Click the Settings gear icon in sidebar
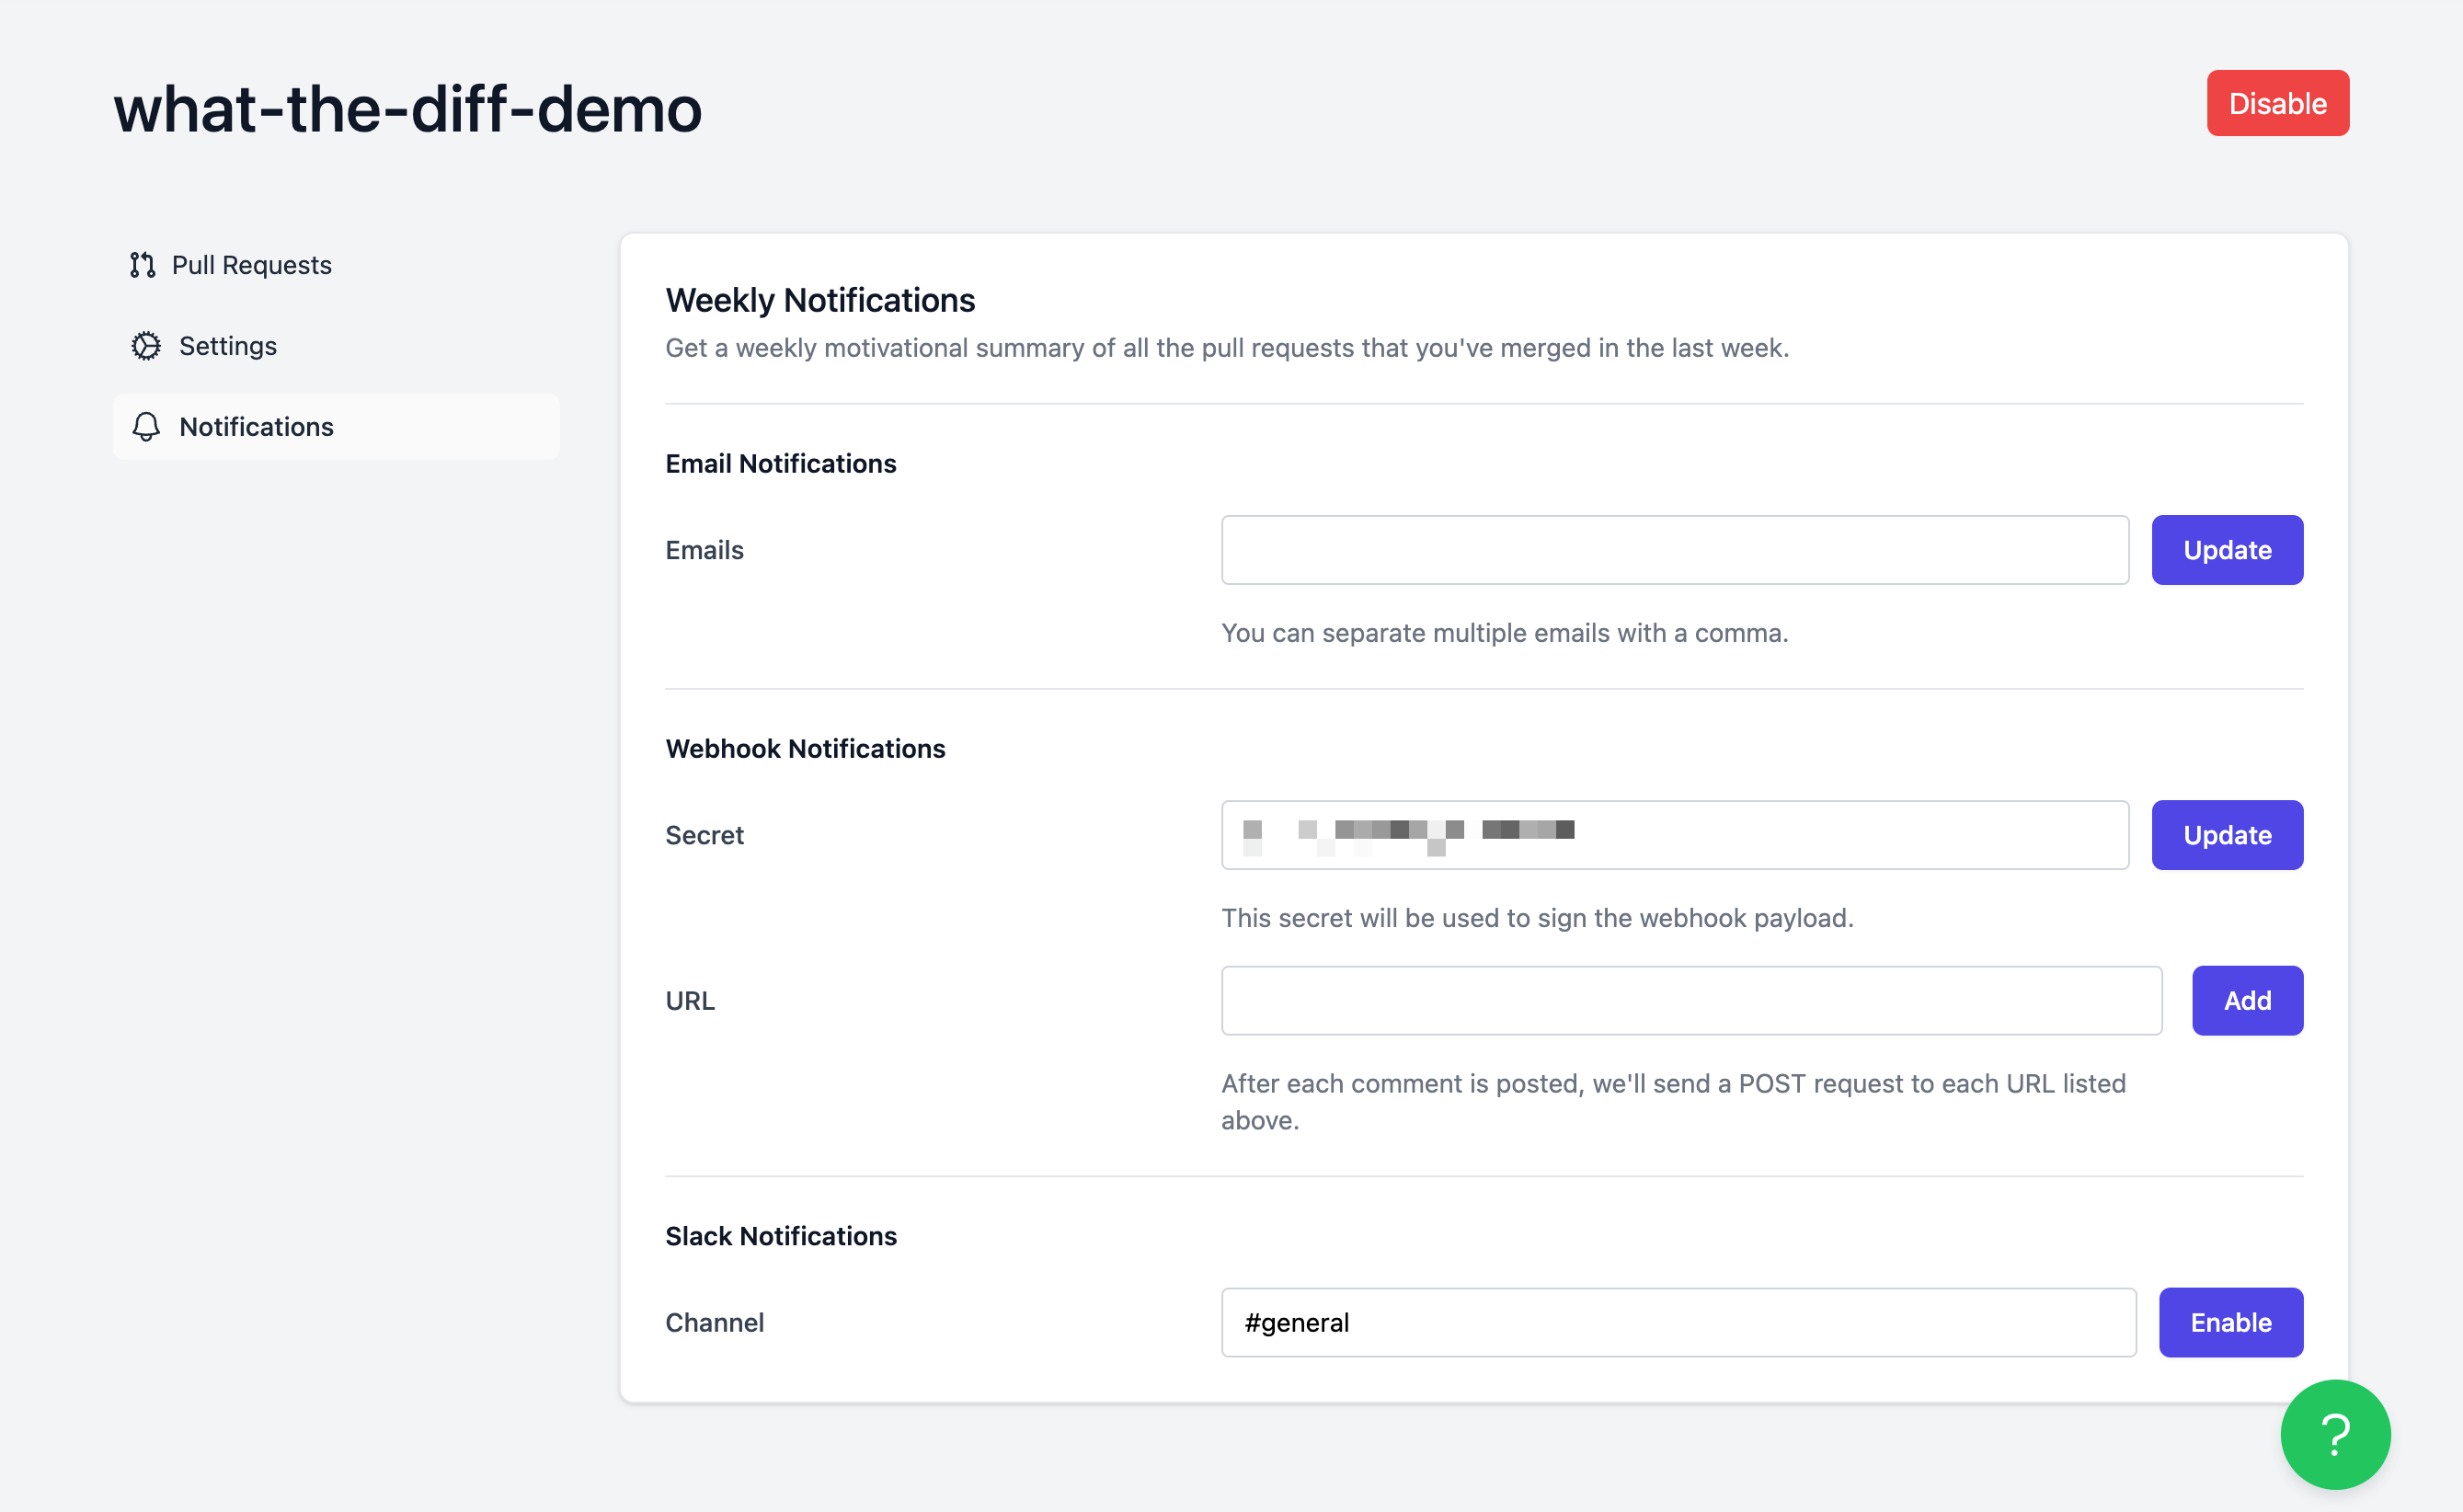Viewport: 2463px width, 1512px height. click(146, 345)
